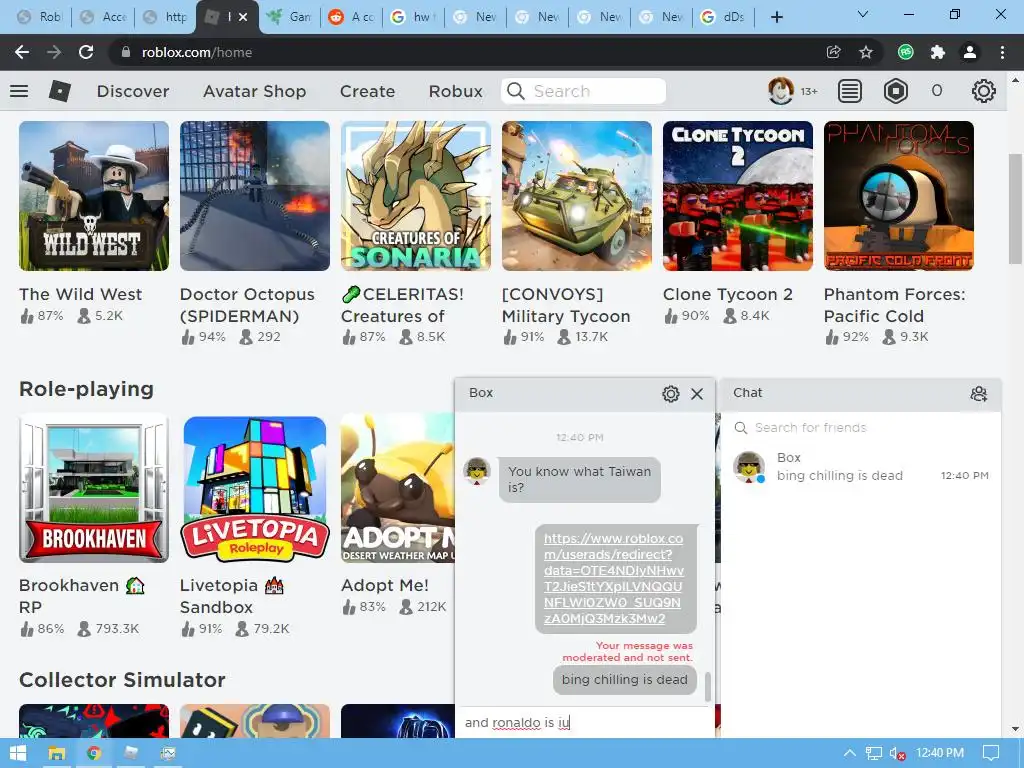Image resolution: width=1024 pixels, height=768 pixels.
Task: Open Chrome from the taskbar
Action: [x=93, y=754]
